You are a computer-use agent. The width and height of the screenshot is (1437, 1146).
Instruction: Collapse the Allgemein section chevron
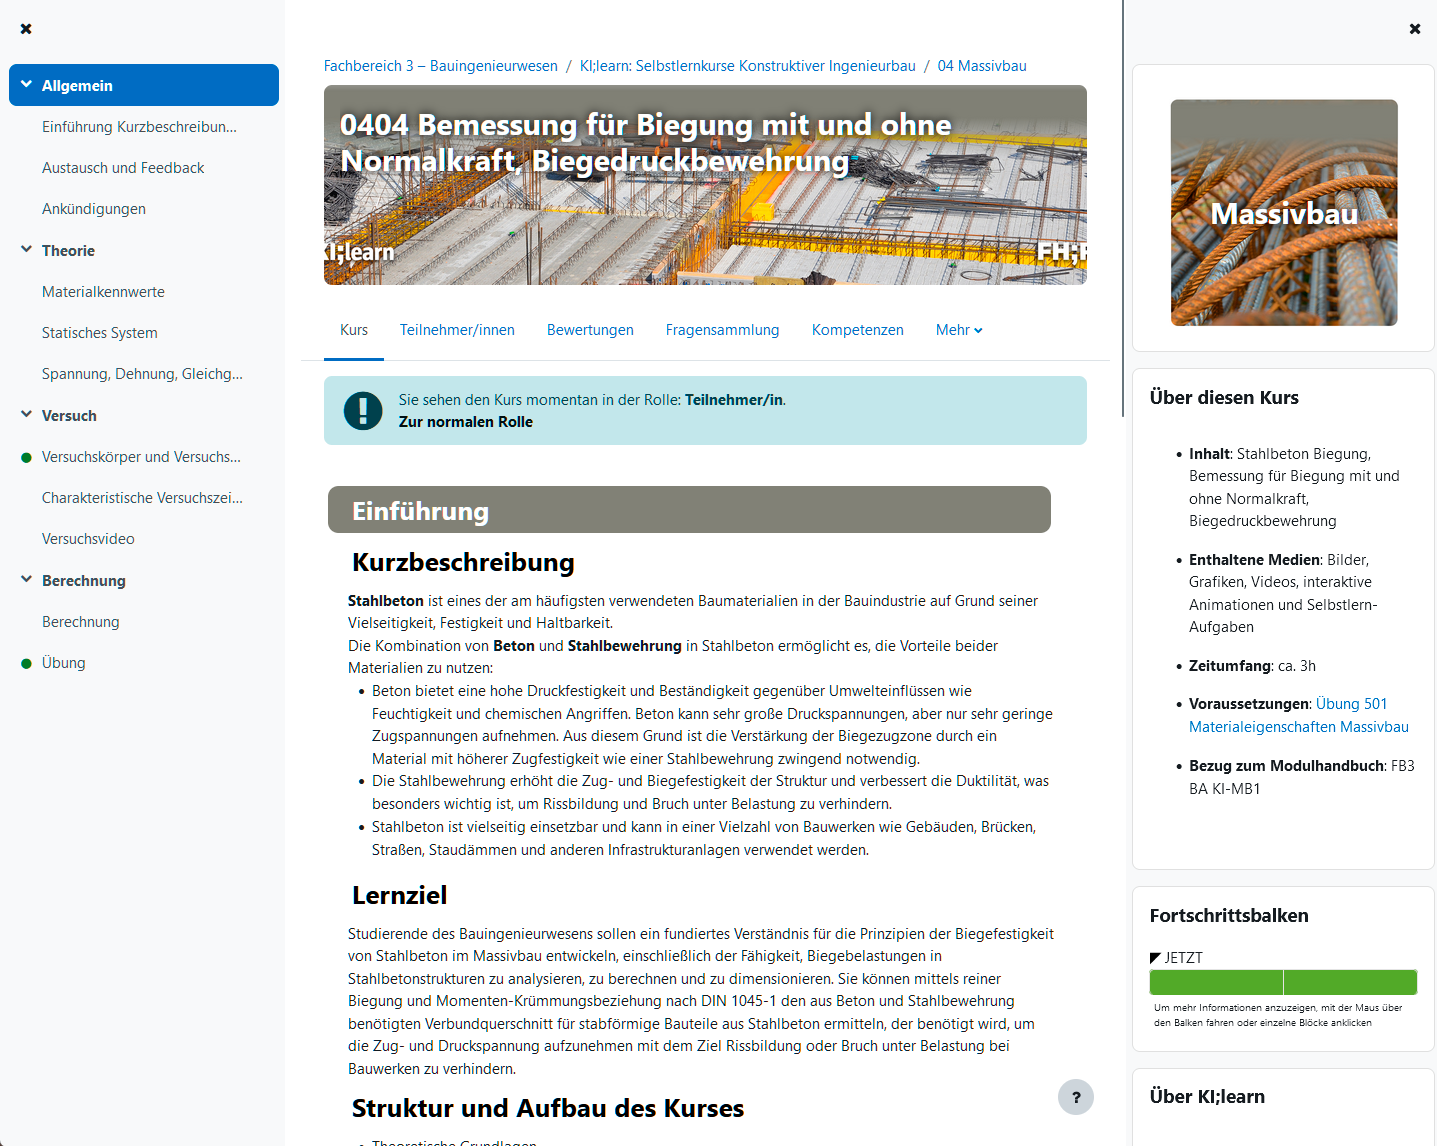tap(26, 85)
